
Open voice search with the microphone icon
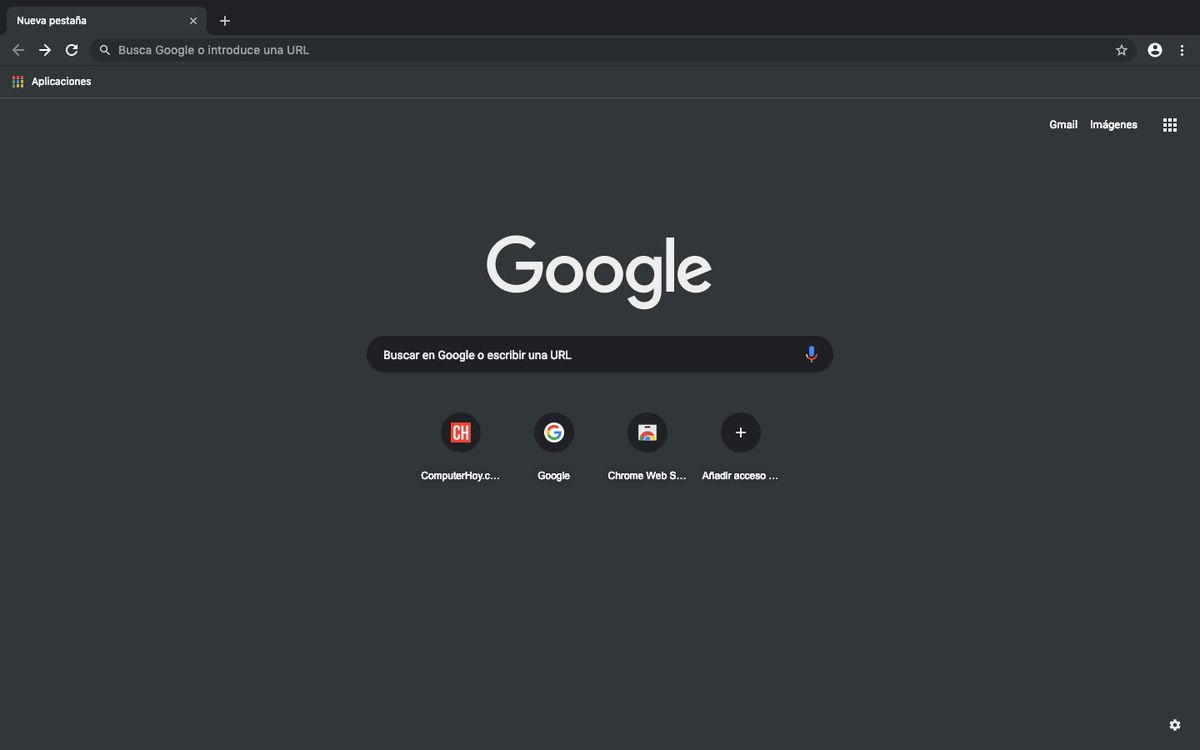click(810, 354)
